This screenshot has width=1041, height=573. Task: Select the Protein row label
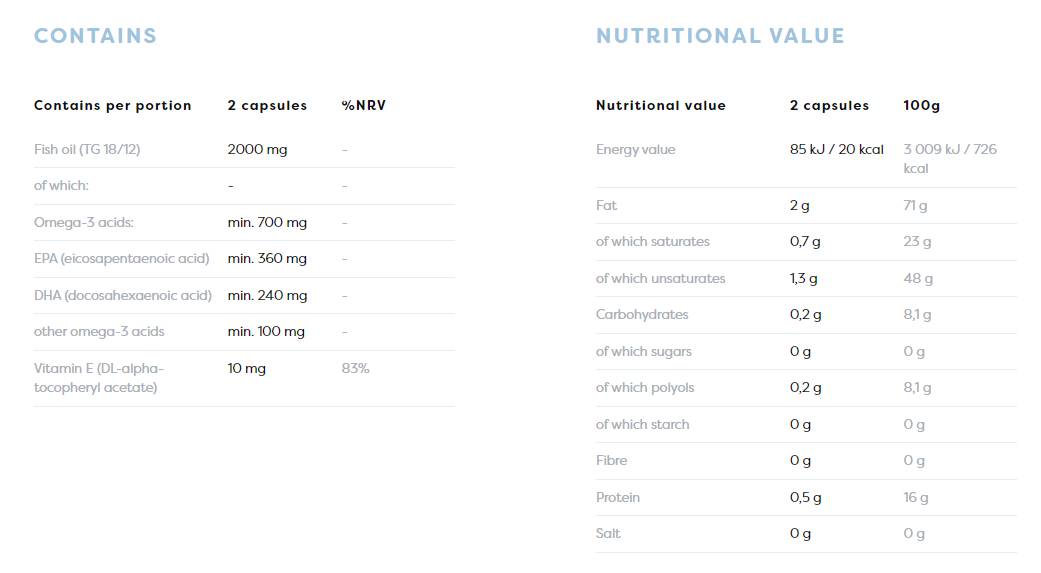[x=618, y=497]
